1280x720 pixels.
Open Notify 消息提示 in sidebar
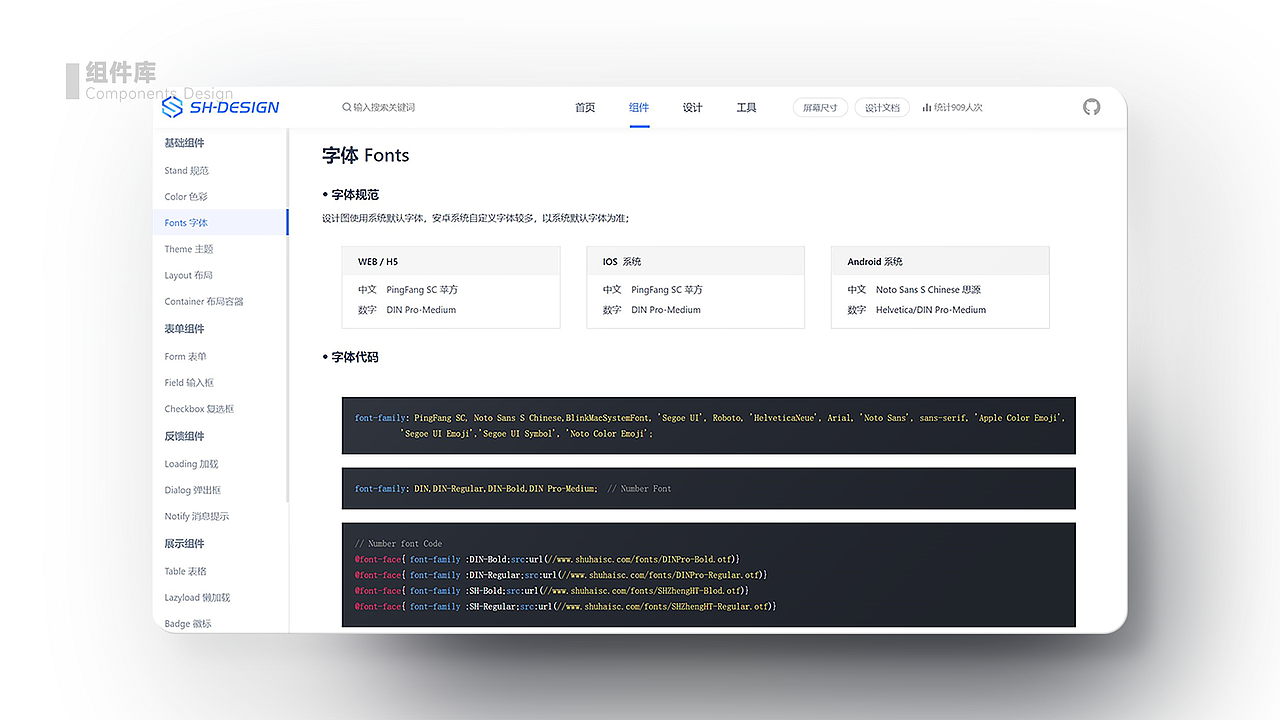pos(197,516)
